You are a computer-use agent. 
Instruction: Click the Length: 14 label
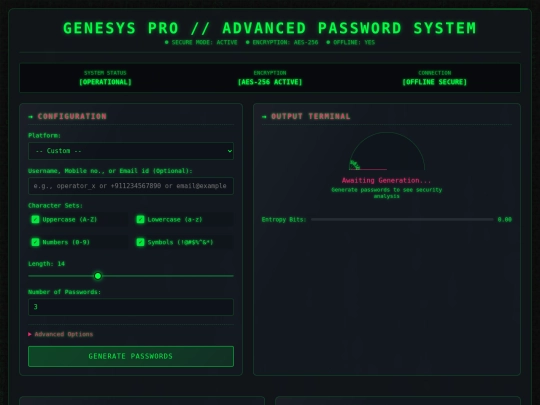[46, 264]
